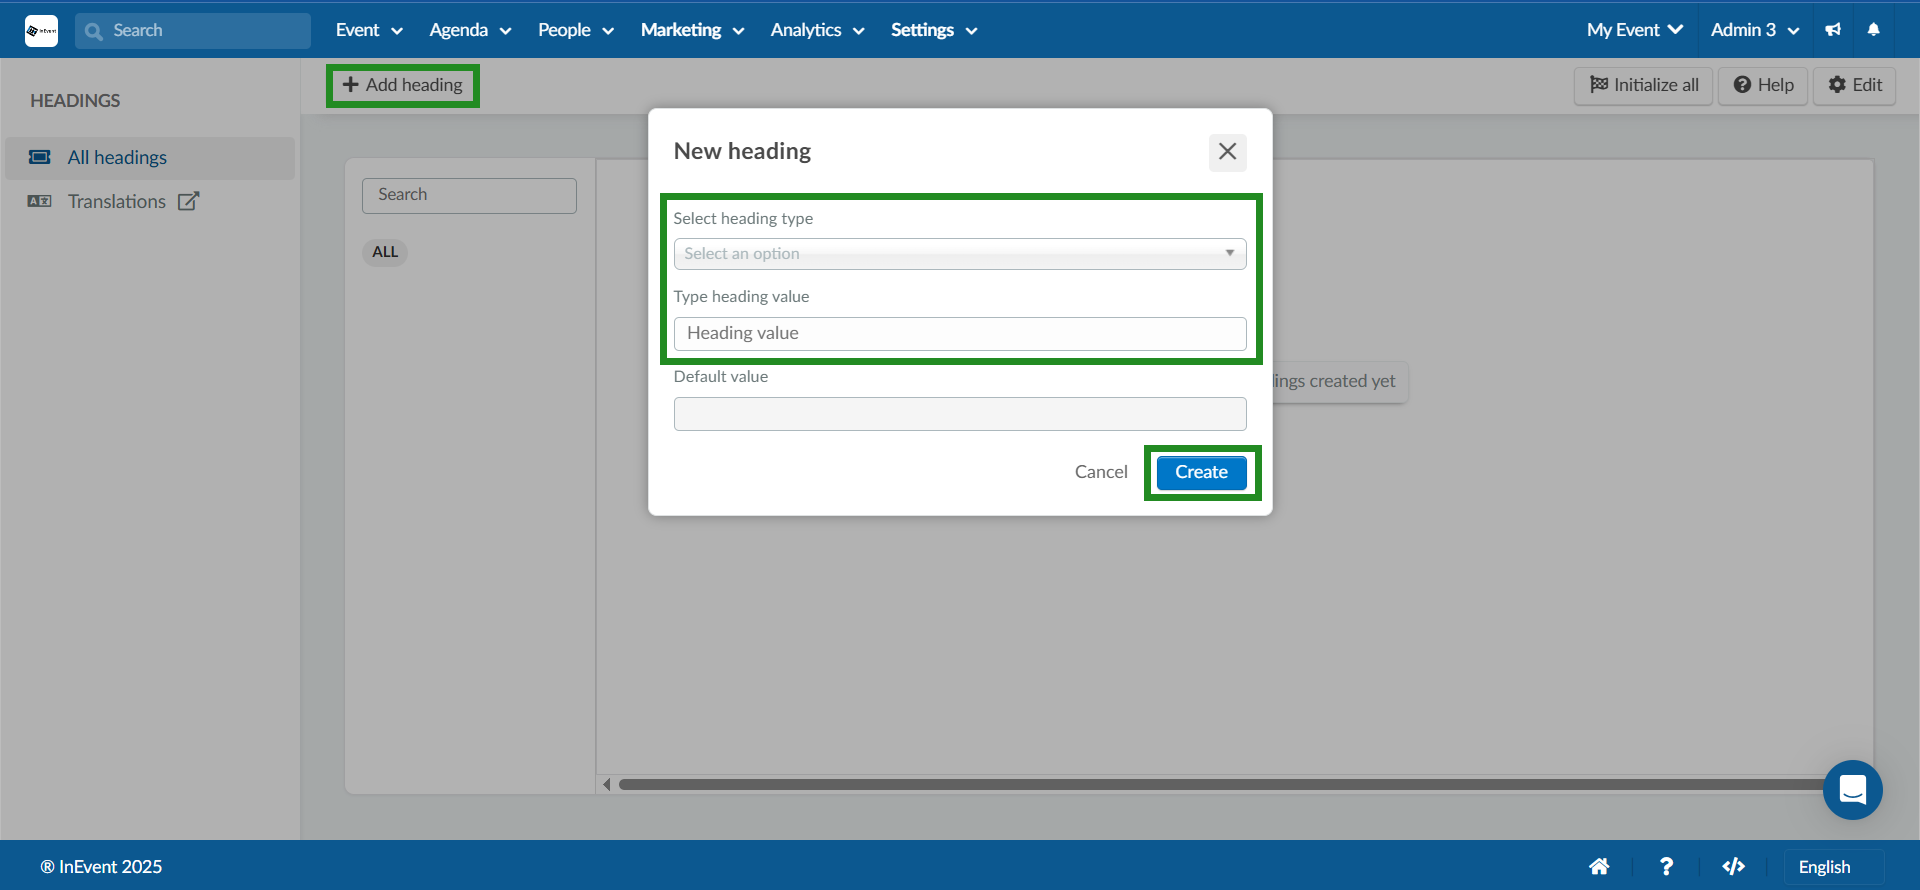The image size is (1920, 890).
Task: Cancel the New heading dialog
Action: [1101, 472]
